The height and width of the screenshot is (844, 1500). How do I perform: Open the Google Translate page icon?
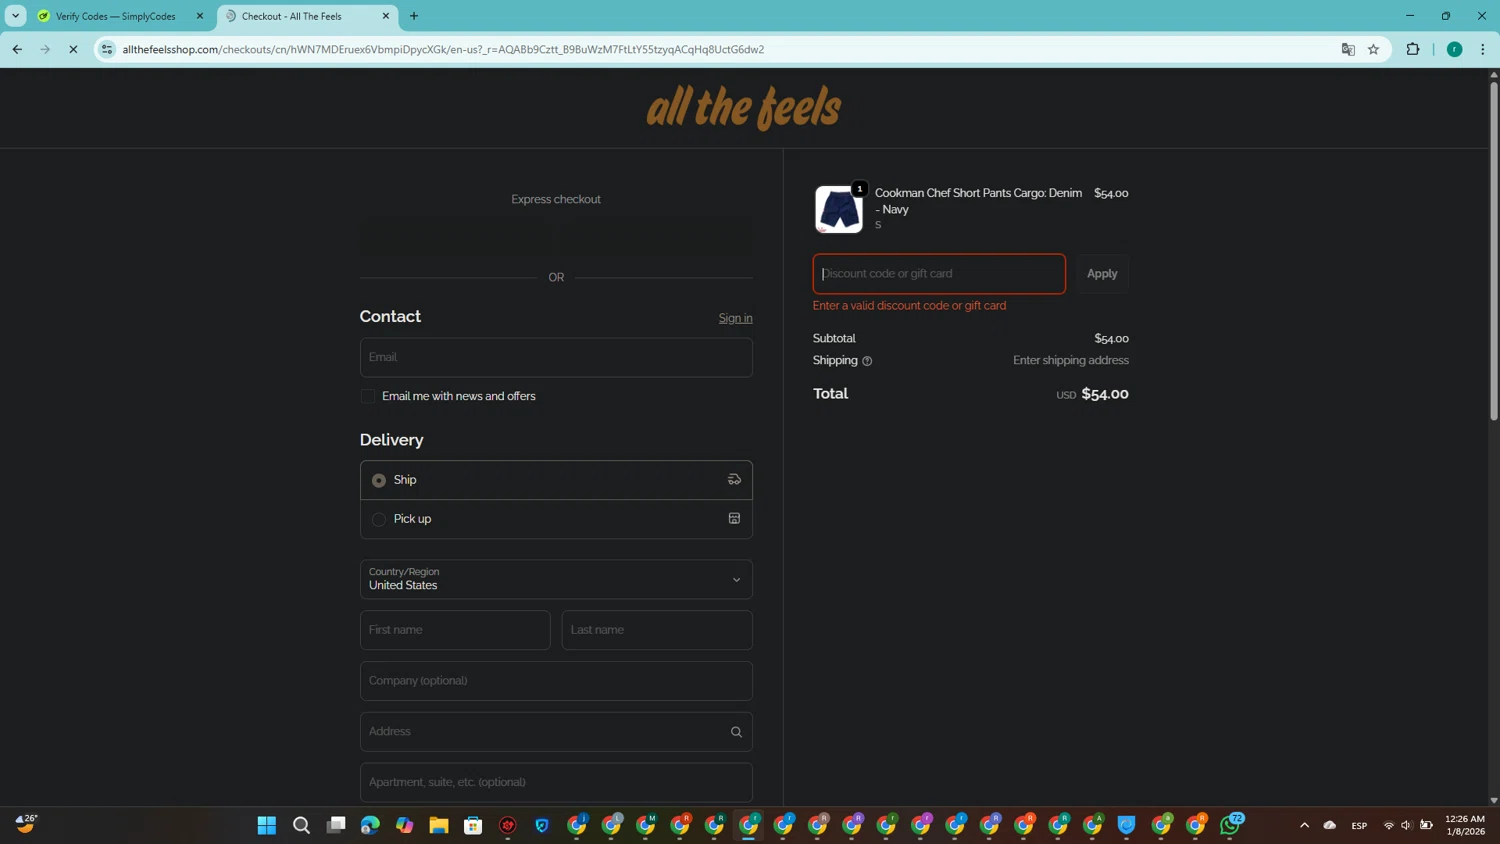pyautogui.click(x=1348, y=49)
